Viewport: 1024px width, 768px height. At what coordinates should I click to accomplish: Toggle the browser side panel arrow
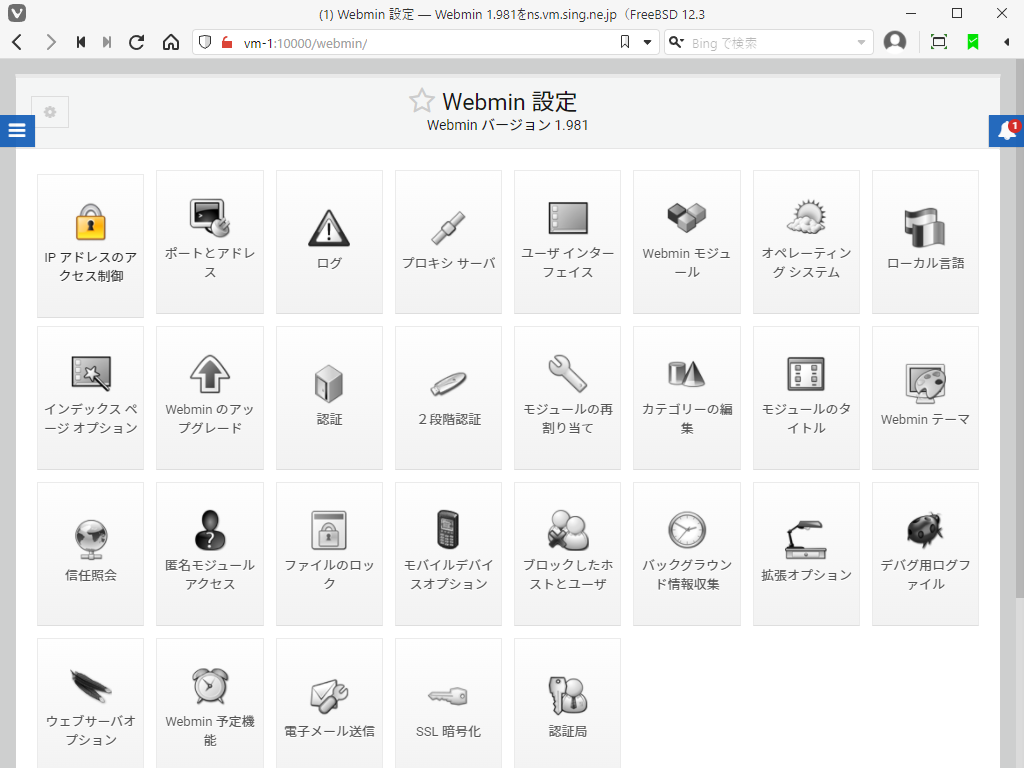1006,42
